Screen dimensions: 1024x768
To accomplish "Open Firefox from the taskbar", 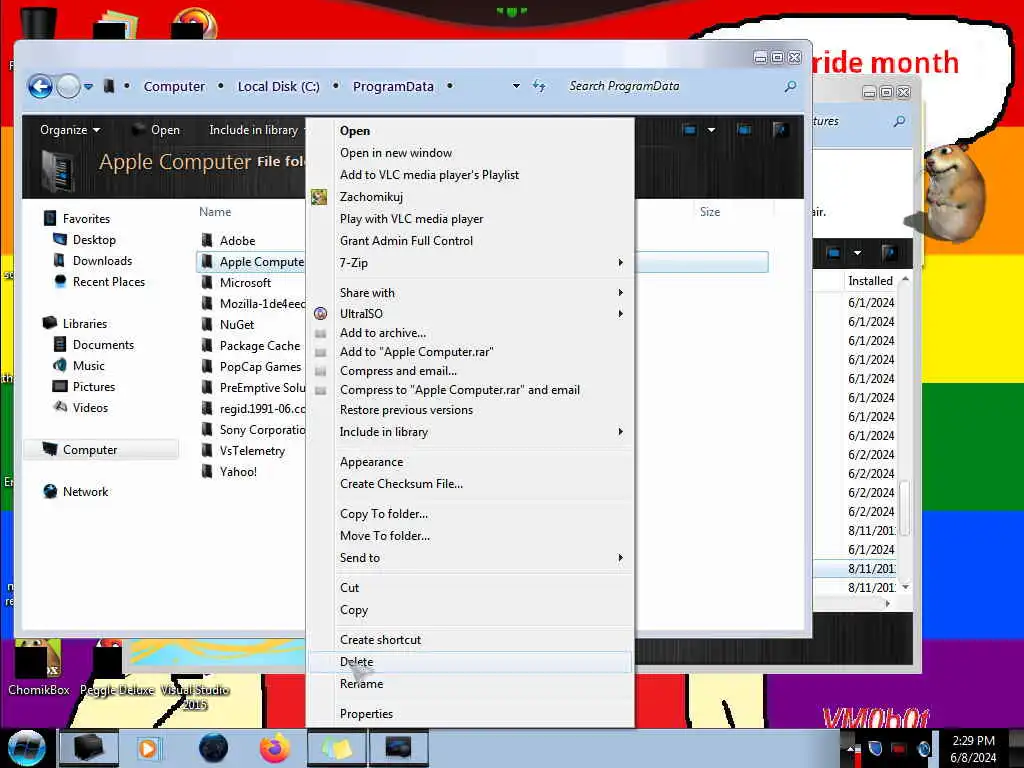I will tap(275, 748).
